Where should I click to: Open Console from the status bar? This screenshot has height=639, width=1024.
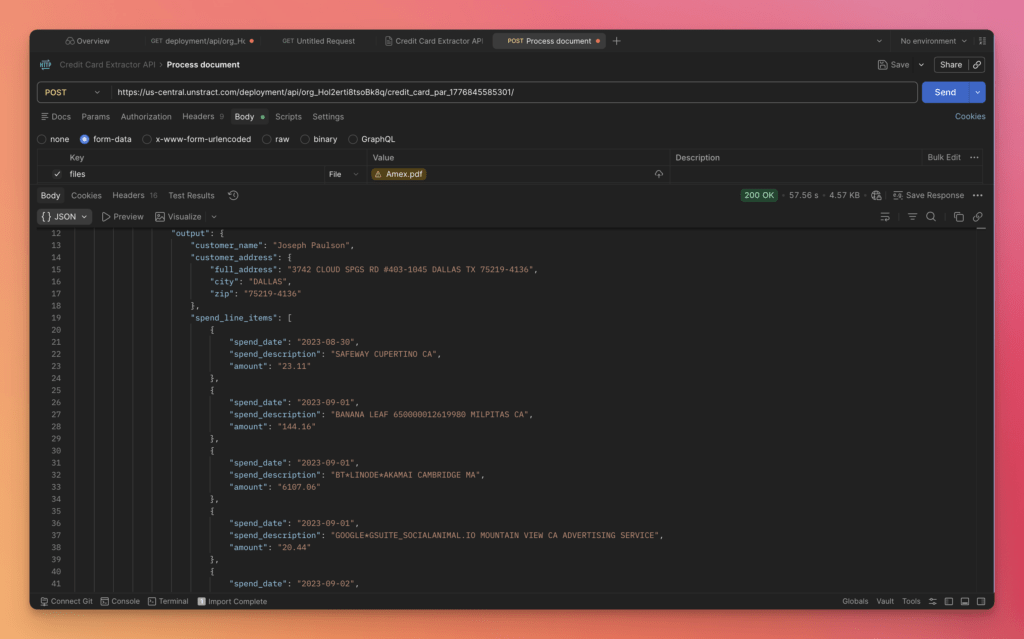pyautogui.click(x=119, y=601)
